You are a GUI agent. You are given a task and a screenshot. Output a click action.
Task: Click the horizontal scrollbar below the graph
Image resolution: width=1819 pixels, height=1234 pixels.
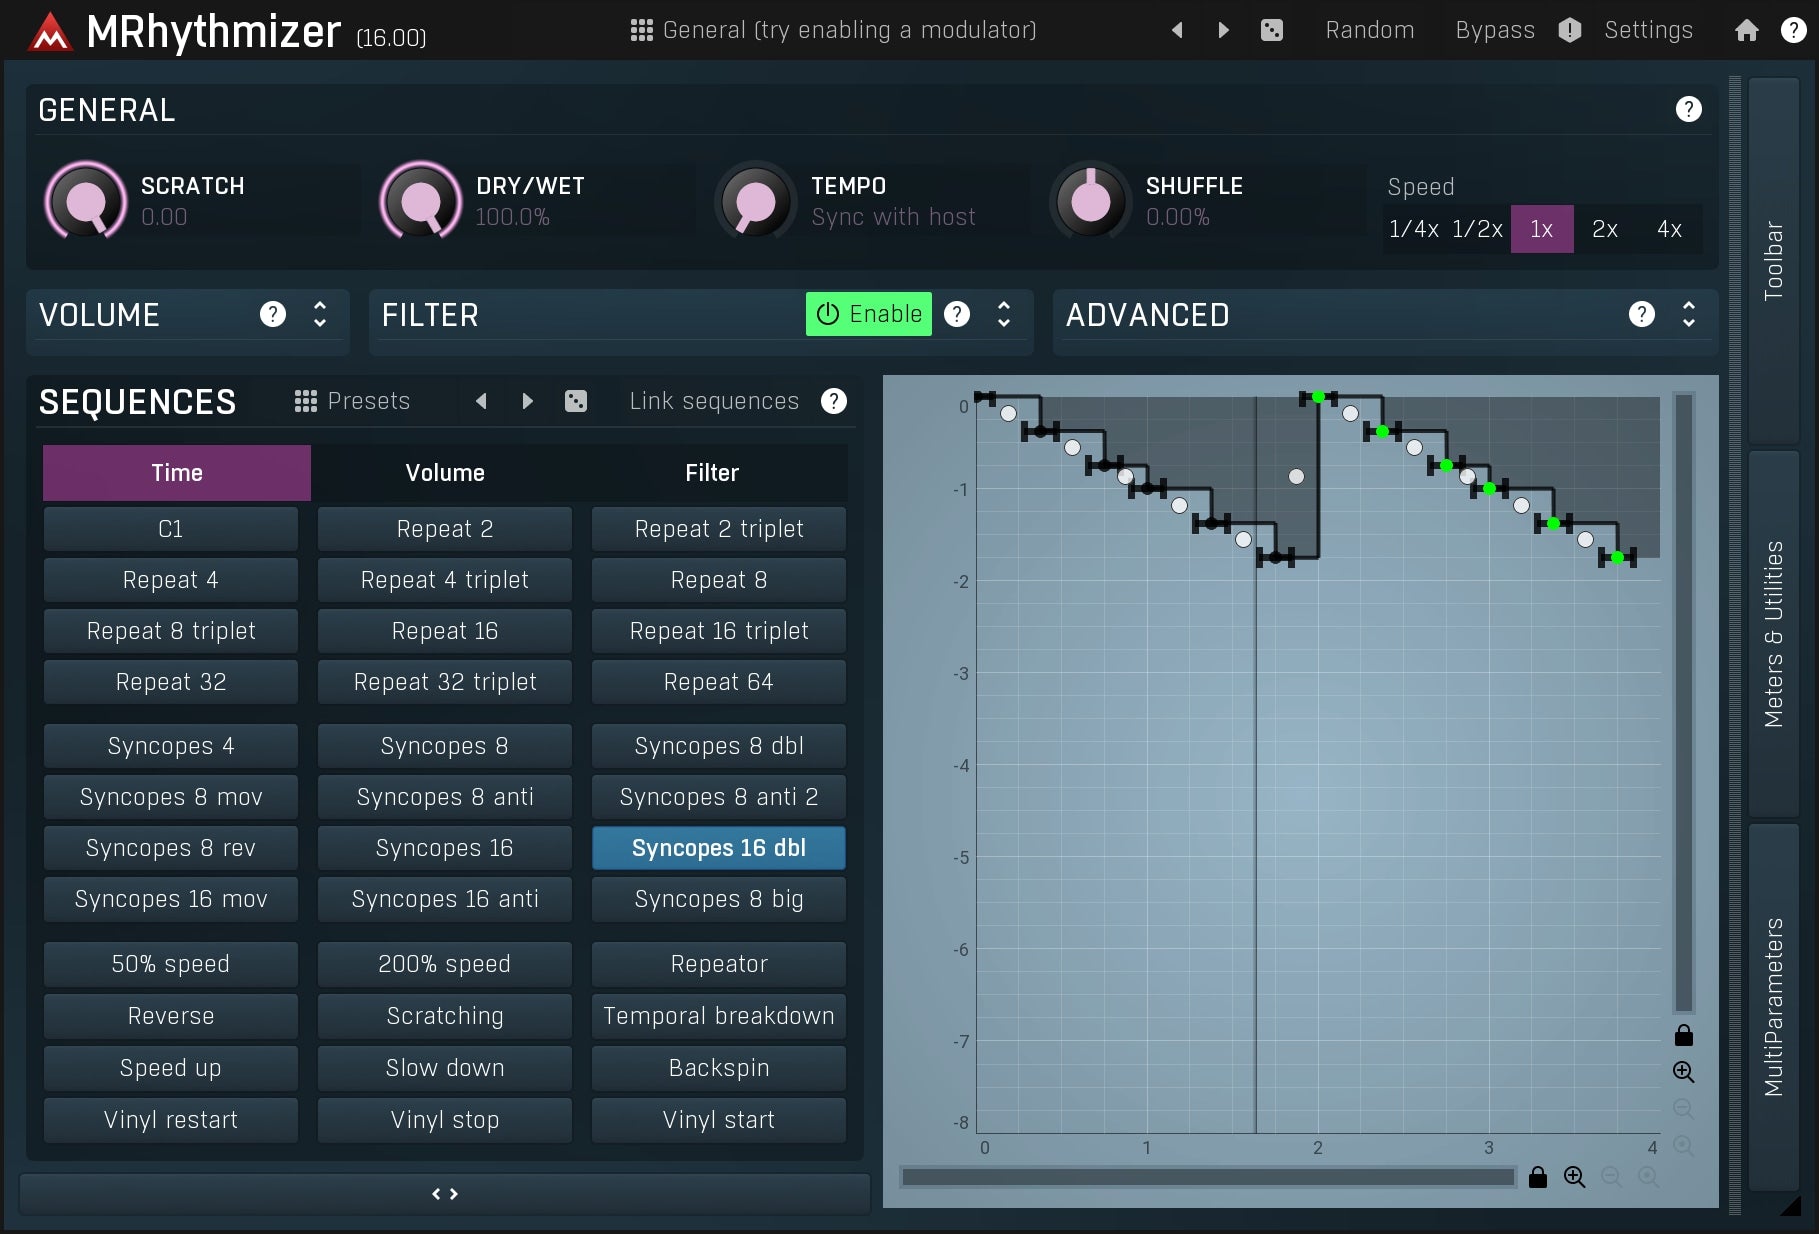click(1207, 1178)
